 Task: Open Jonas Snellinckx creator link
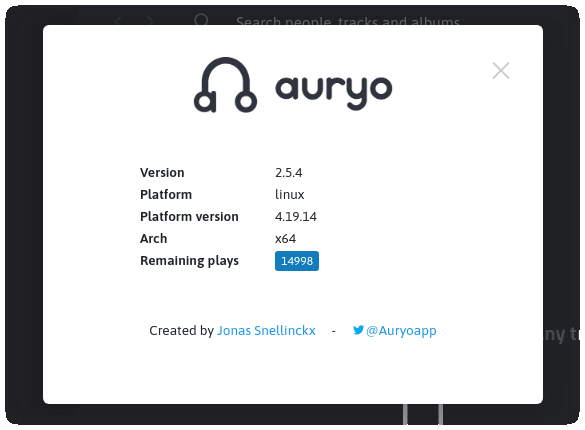coord(266,330)
